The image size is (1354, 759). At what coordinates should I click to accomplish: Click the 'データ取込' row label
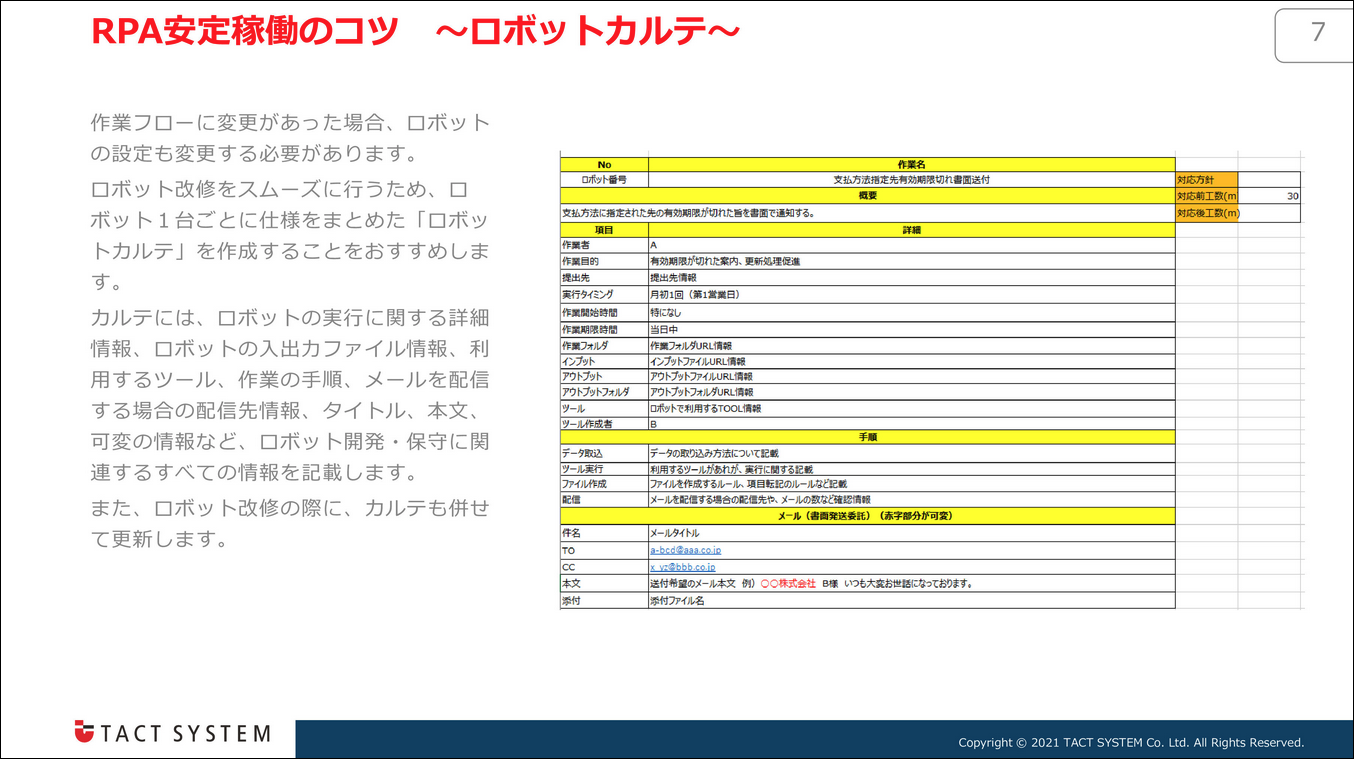[604, 454]
